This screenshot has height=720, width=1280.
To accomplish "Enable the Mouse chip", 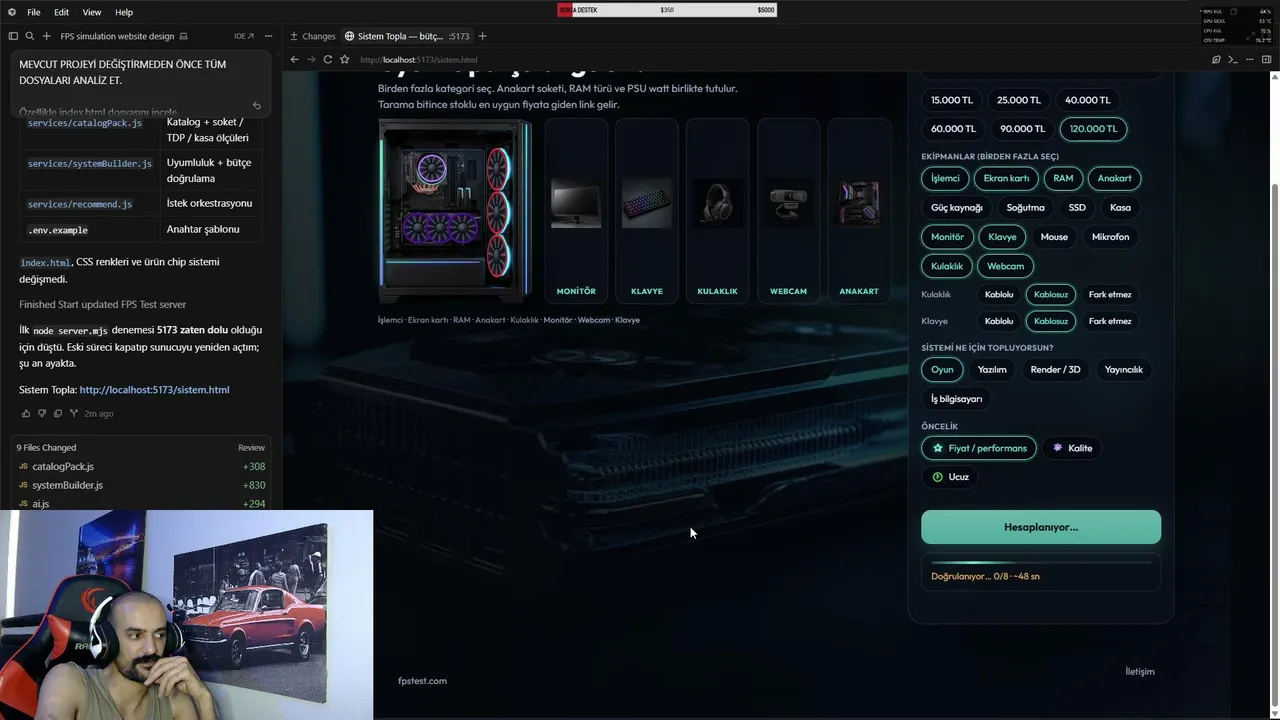I will [1054, 237].
